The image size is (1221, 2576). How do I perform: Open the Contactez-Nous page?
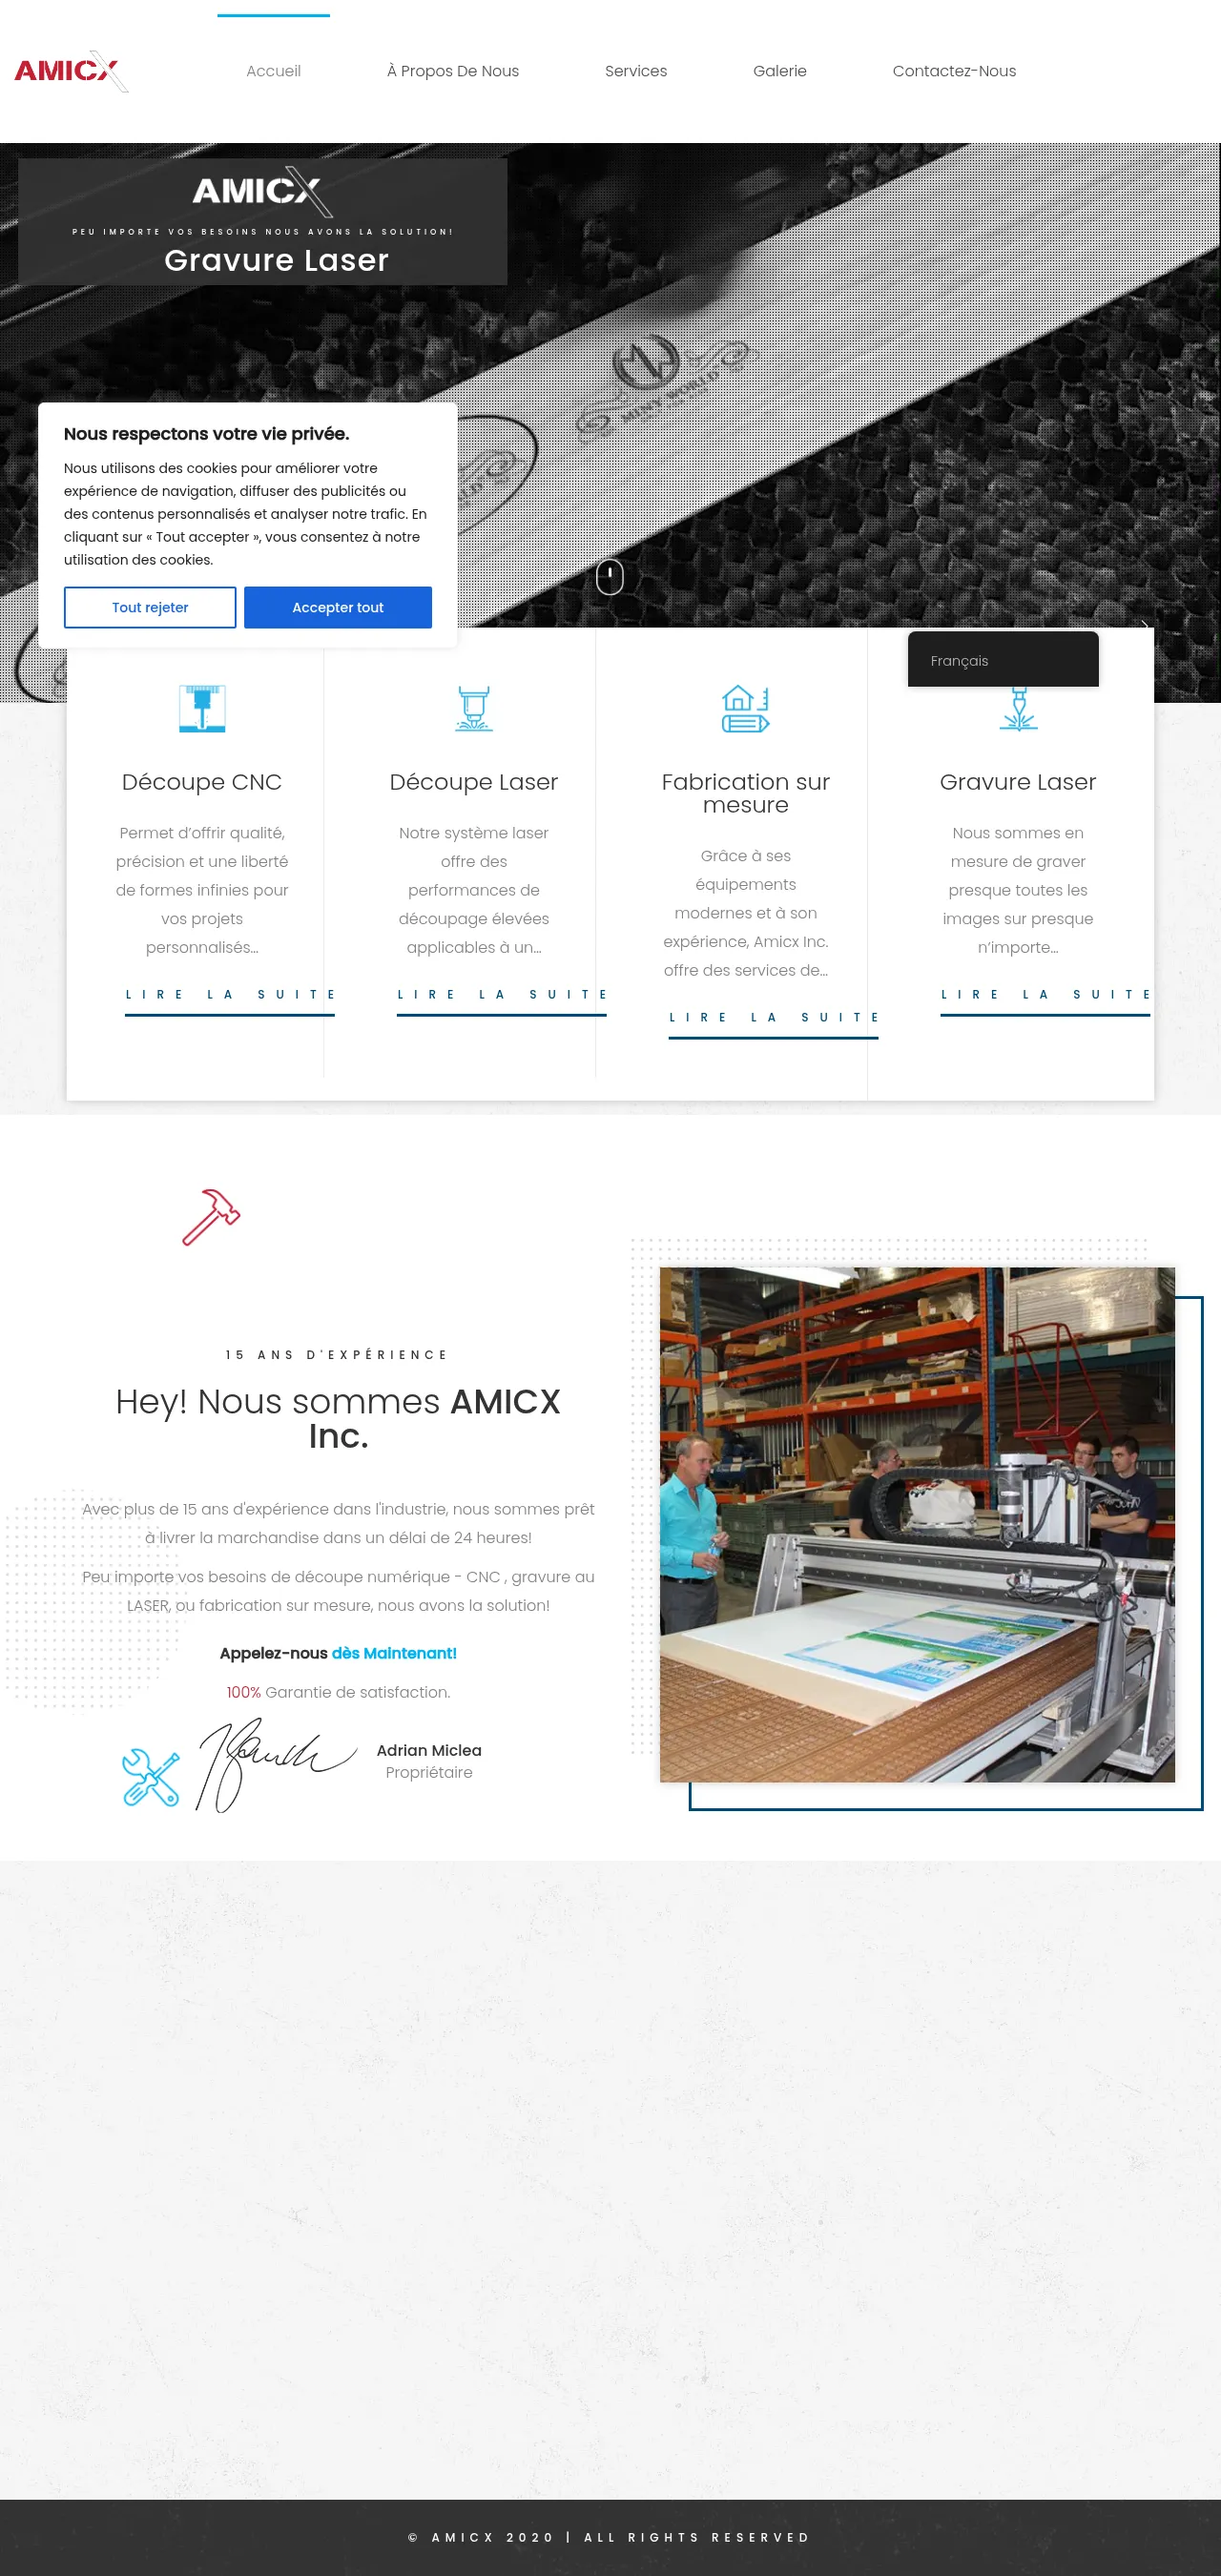[953, 71]
